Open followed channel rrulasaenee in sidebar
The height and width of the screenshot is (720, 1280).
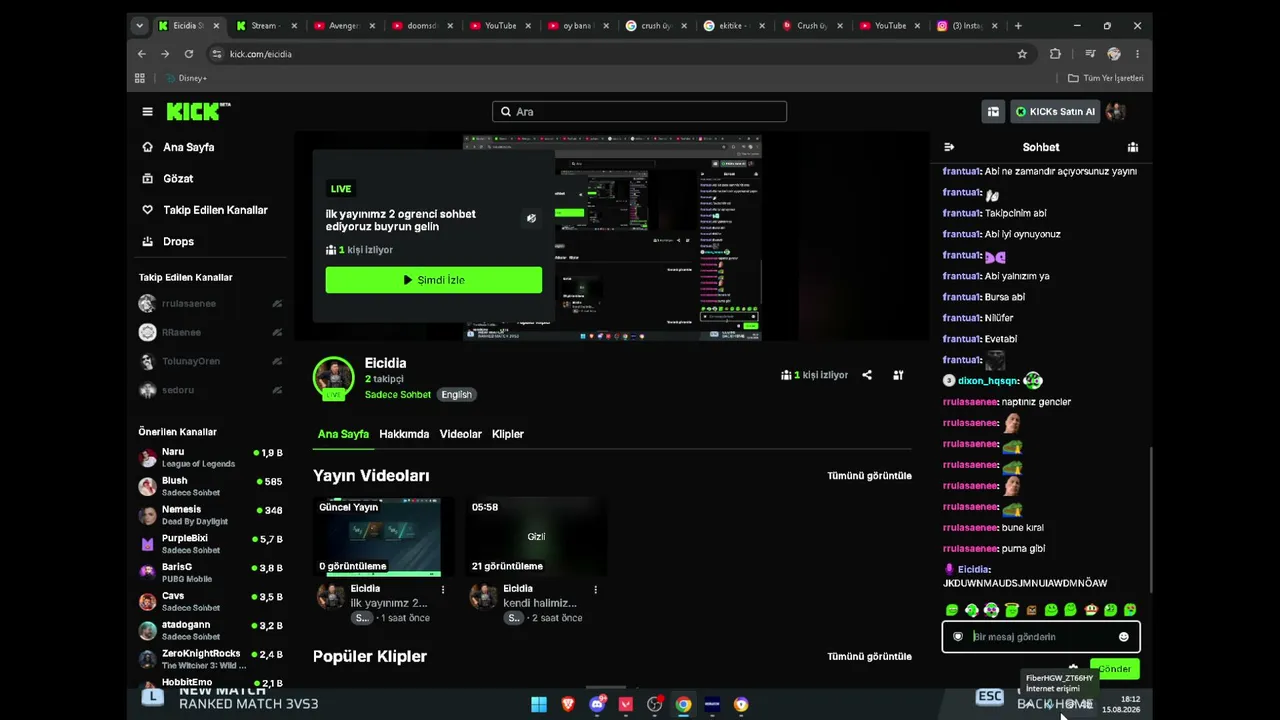coord(210,303)
